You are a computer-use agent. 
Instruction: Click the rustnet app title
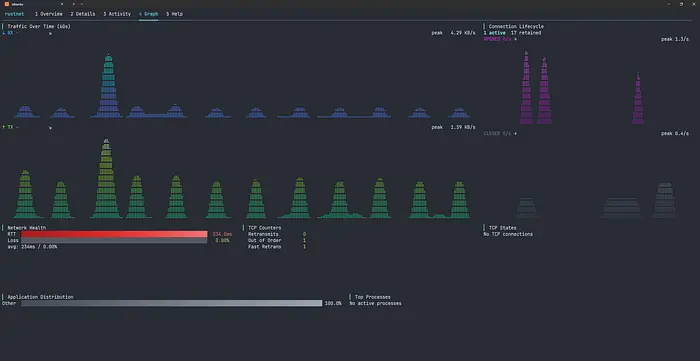coord(14,14)
